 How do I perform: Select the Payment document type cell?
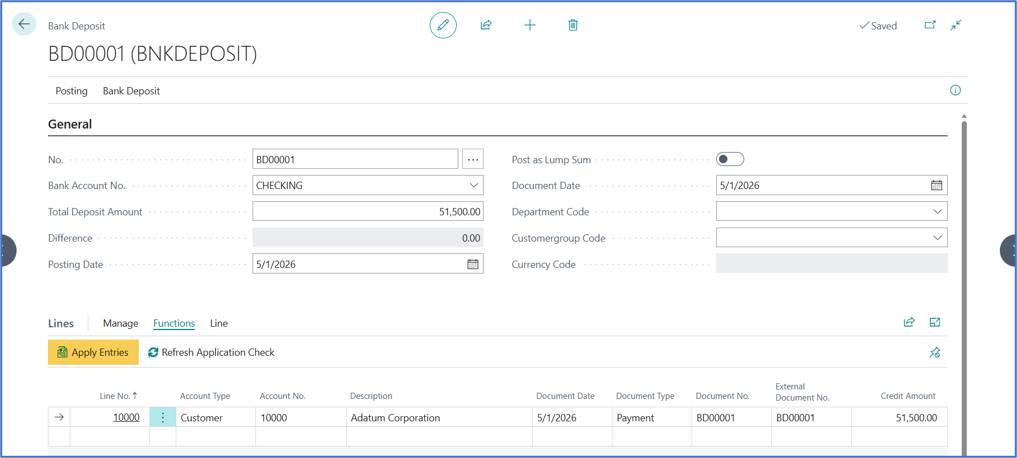click(651, 418)
